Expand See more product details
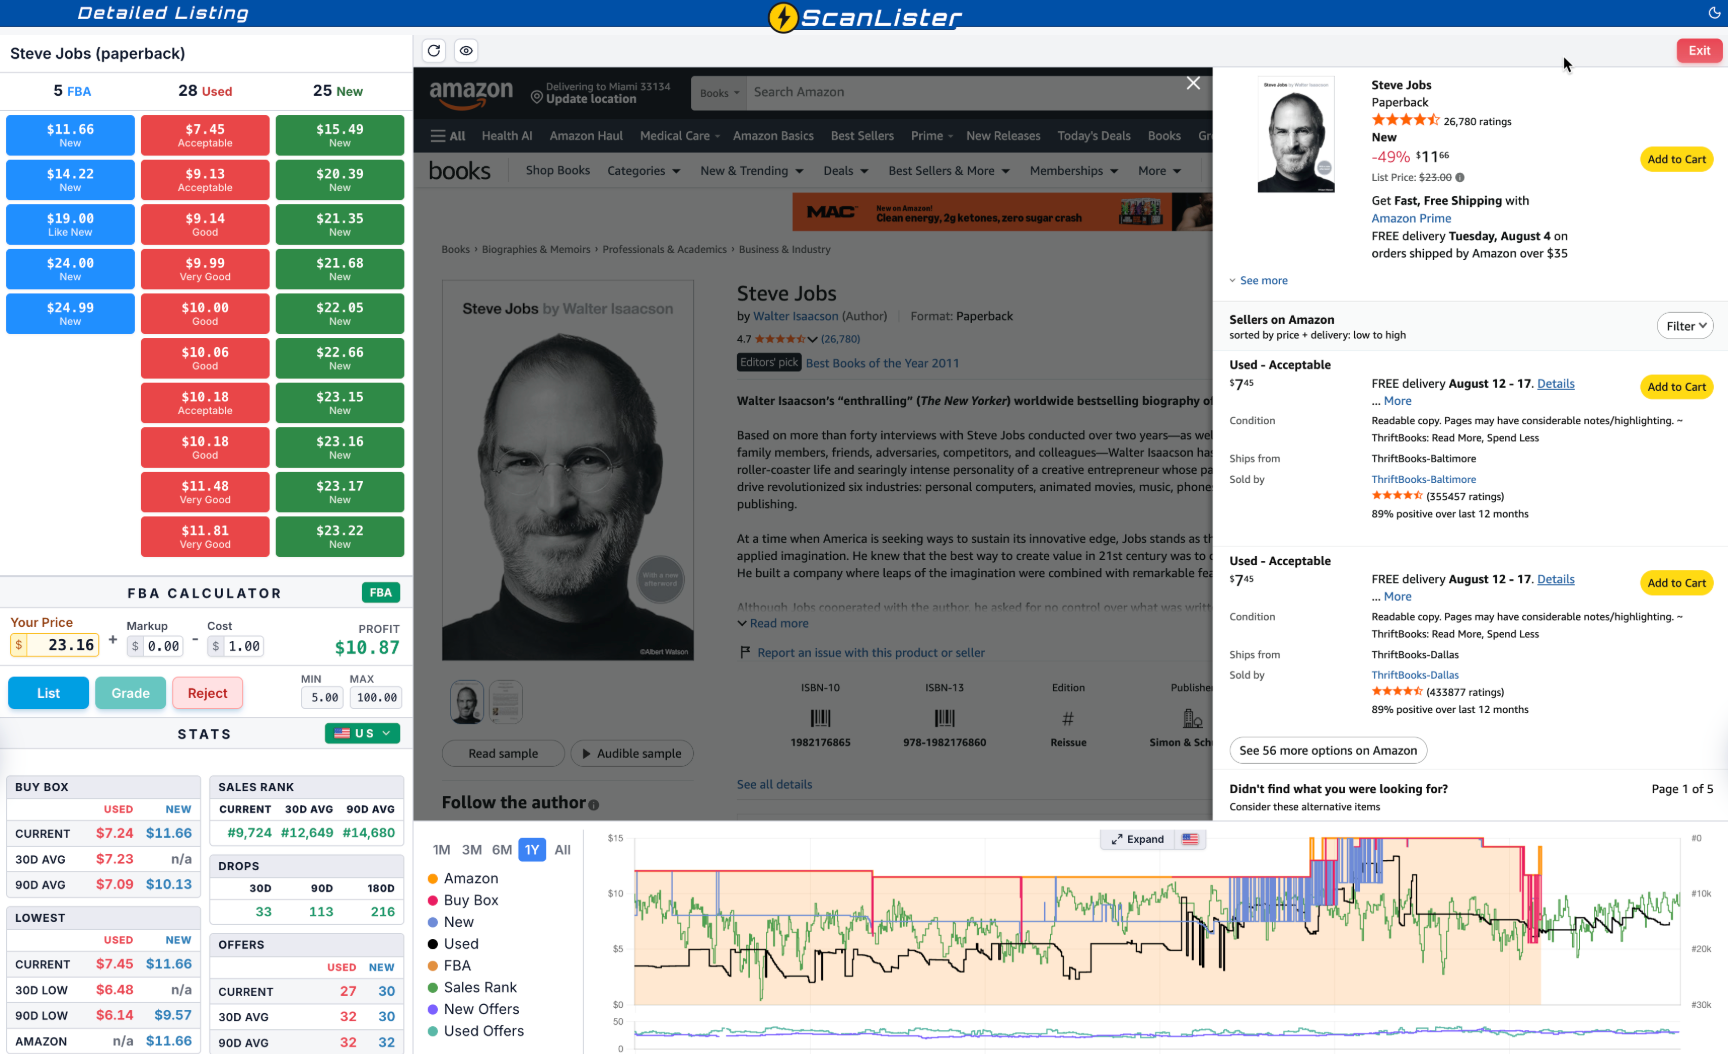The width and height of the screenshot is (1728, 1054). tap(1258, 281)
